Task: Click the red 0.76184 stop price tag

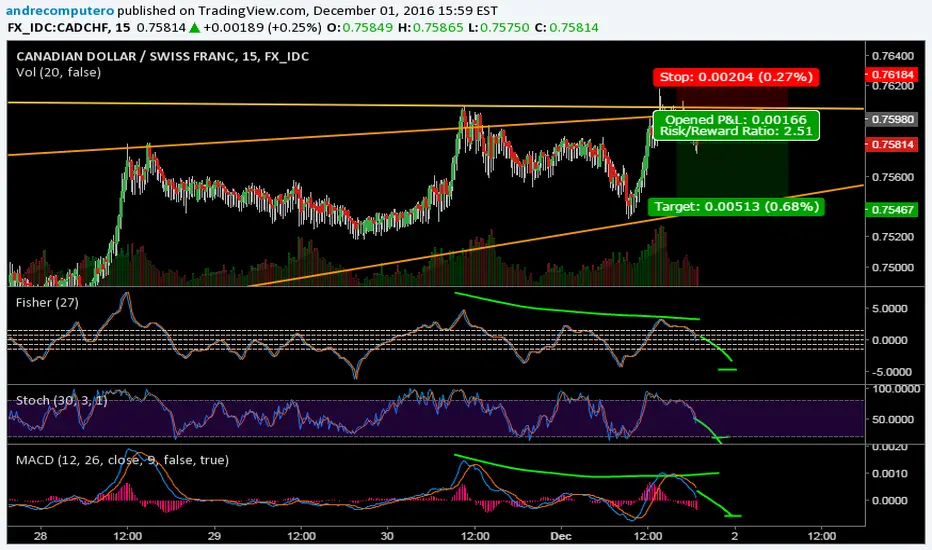Action: [892, 74]
